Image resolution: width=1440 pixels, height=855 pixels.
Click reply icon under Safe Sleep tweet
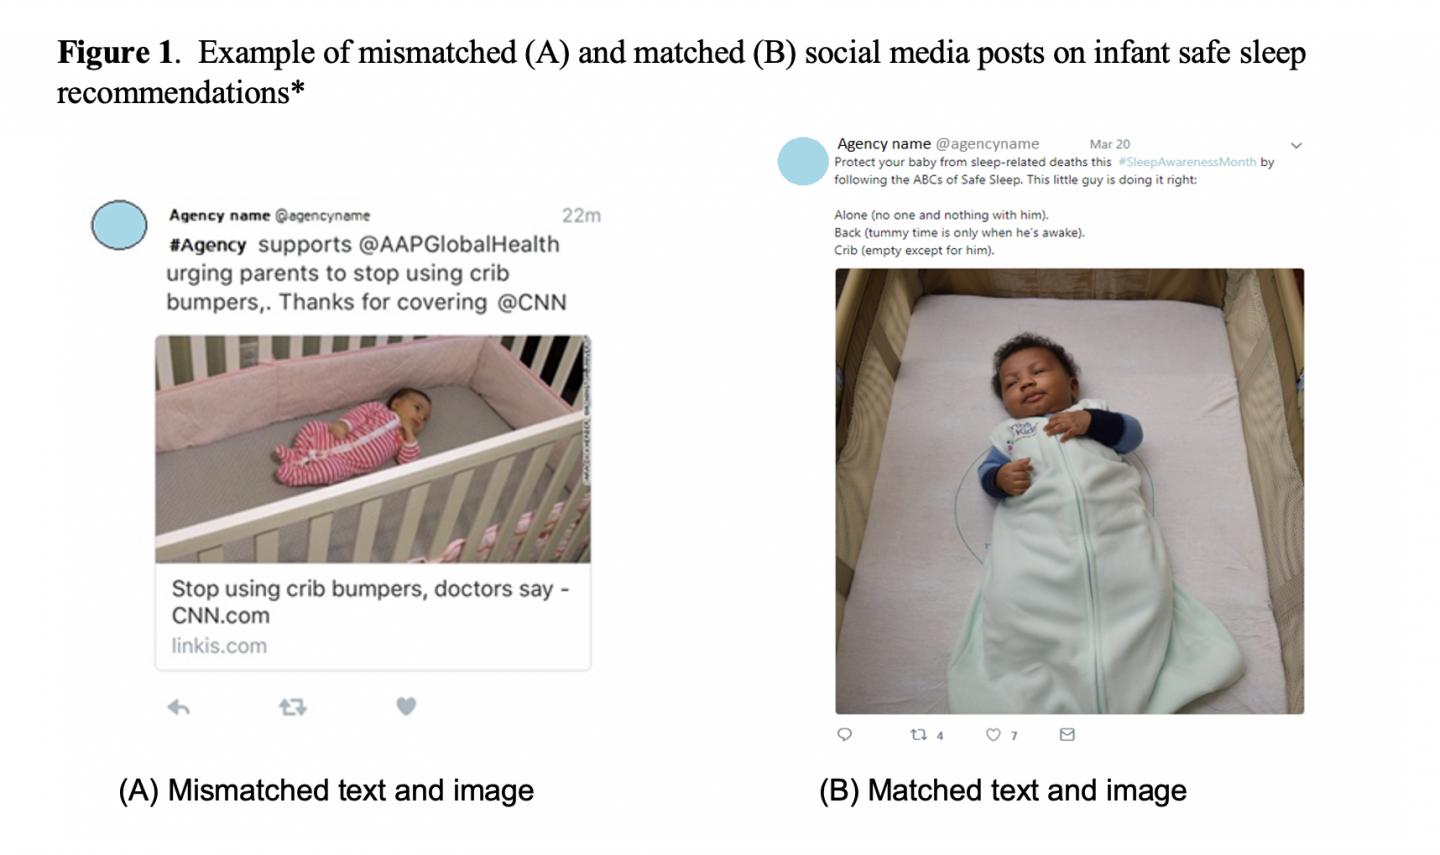tap(844, 735)
